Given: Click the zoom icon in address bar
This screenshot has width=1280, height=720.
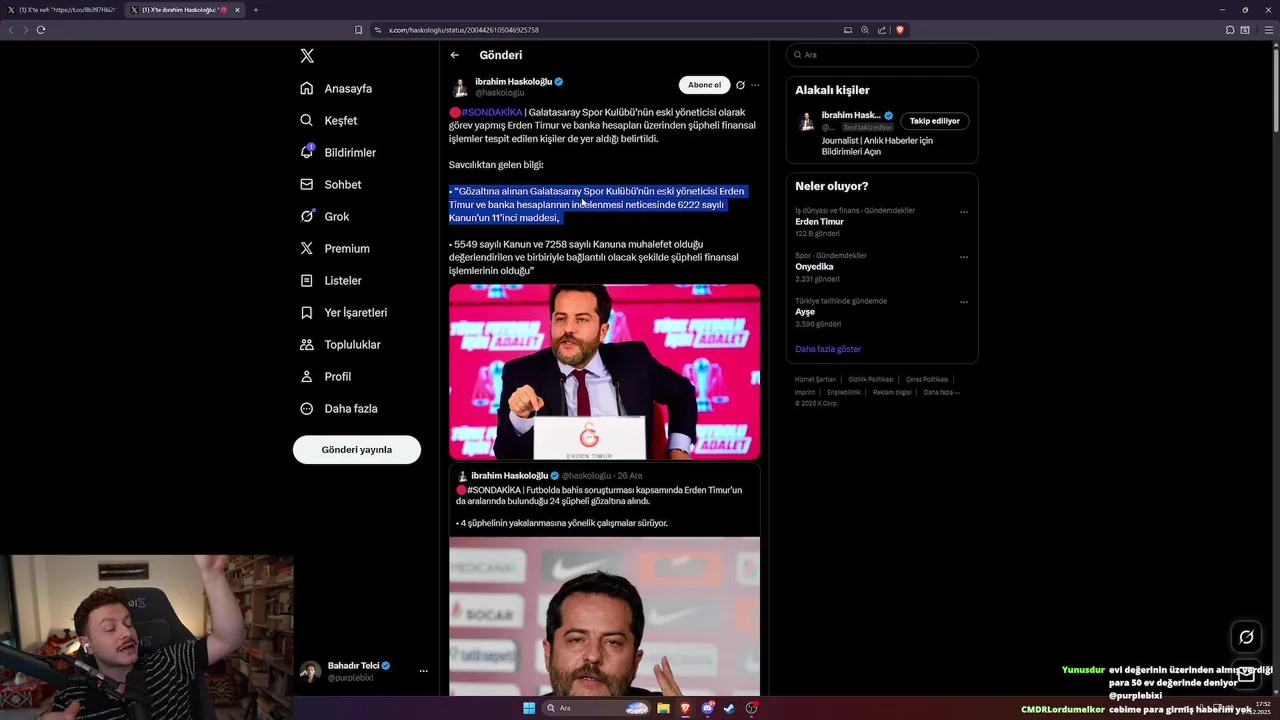Looking at the screenshot, I should [x=865, y=30].
